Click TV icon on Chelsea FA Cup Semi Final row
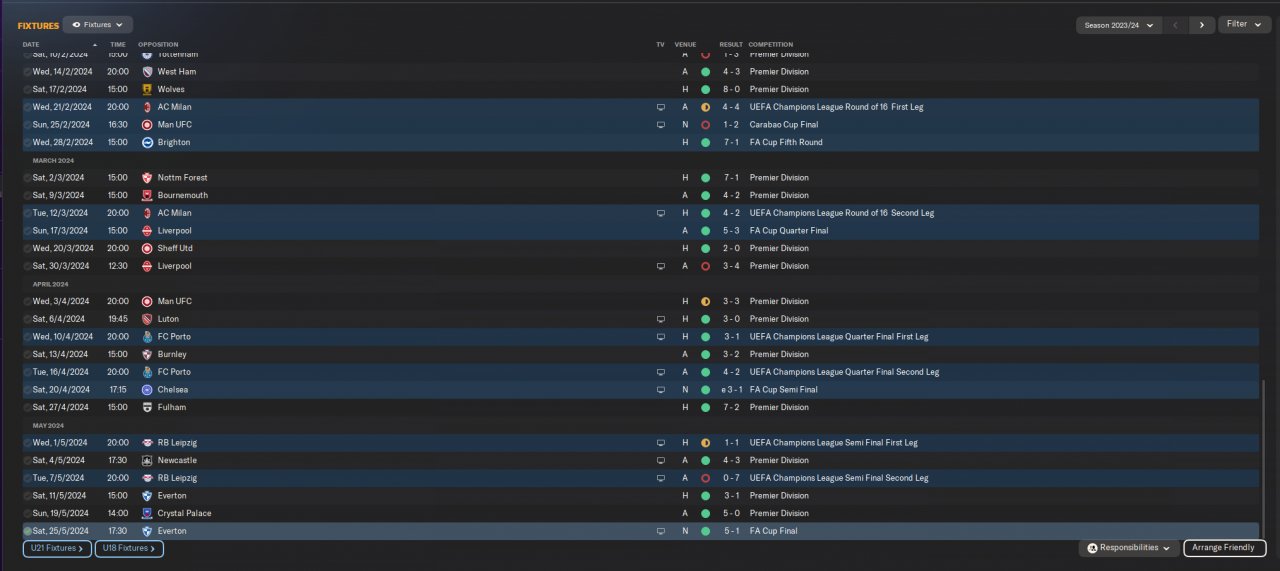 pos(660,390)
